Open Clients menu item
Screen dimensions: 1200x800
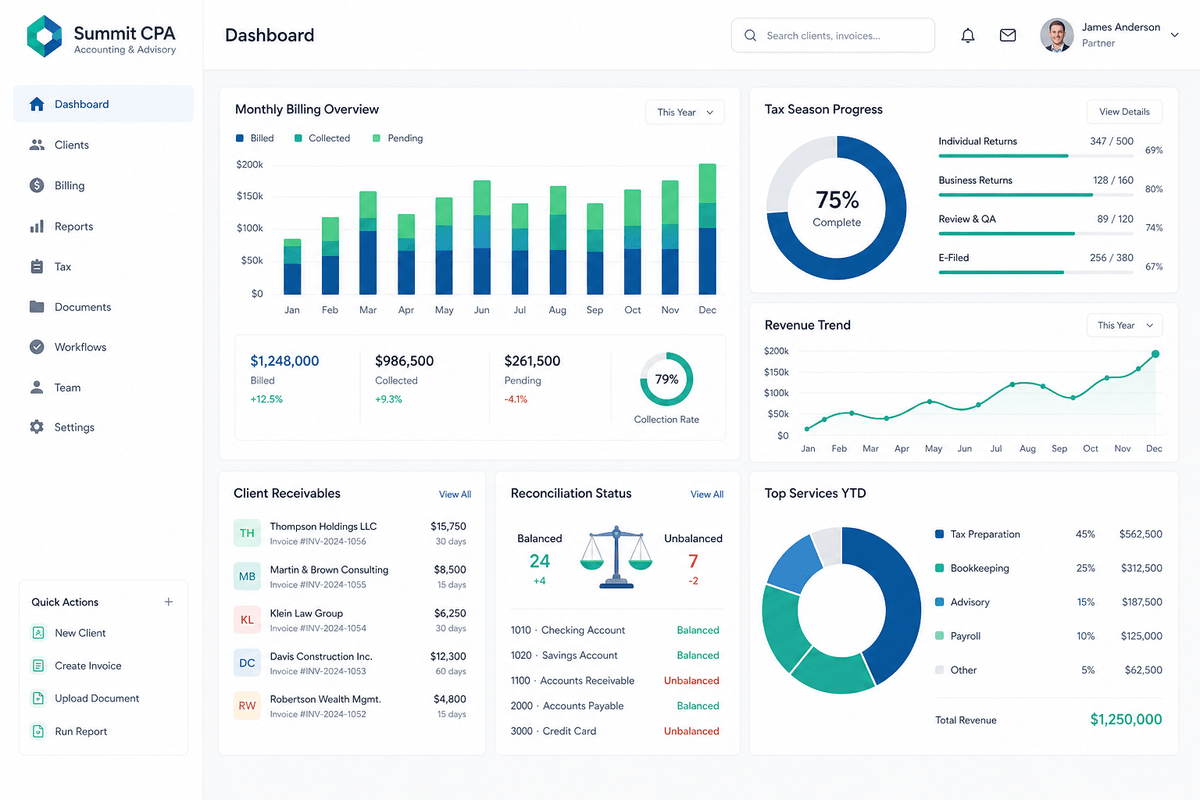coord(103,145)
